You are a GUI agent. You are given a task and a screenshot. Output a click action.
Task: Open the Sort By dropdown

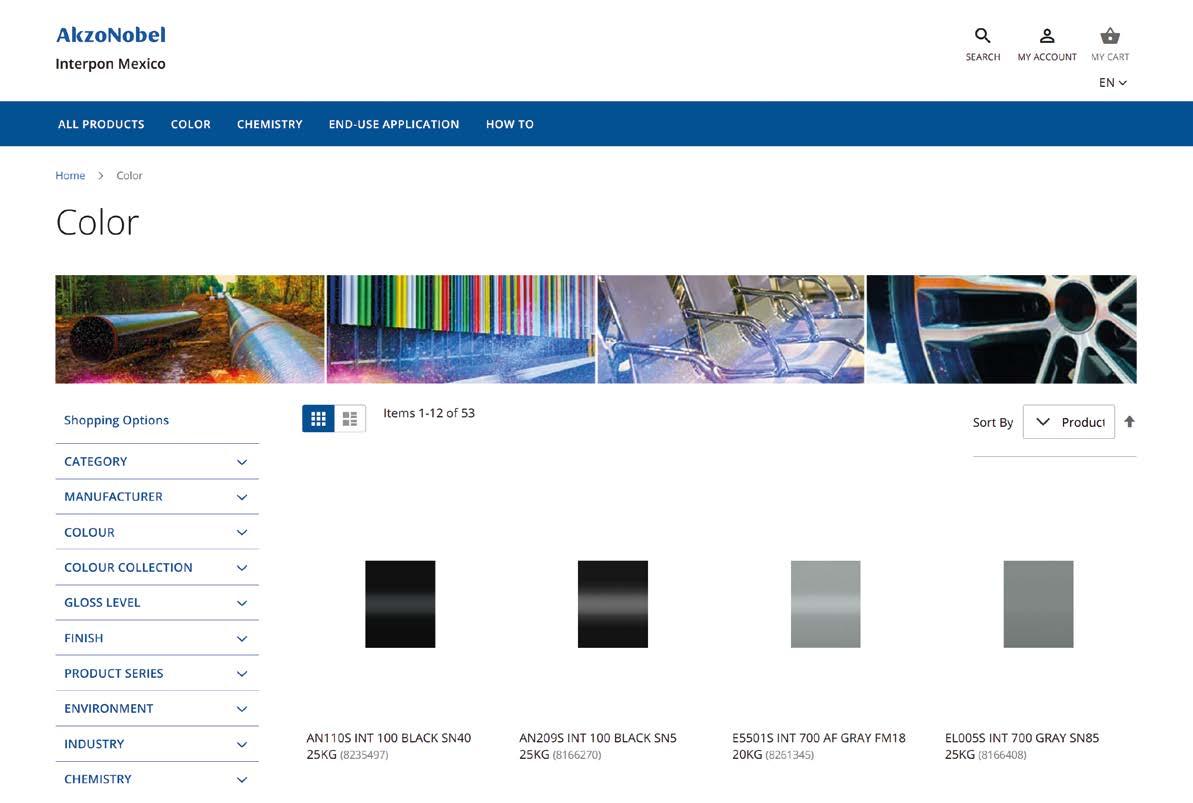coord(1068,422)
